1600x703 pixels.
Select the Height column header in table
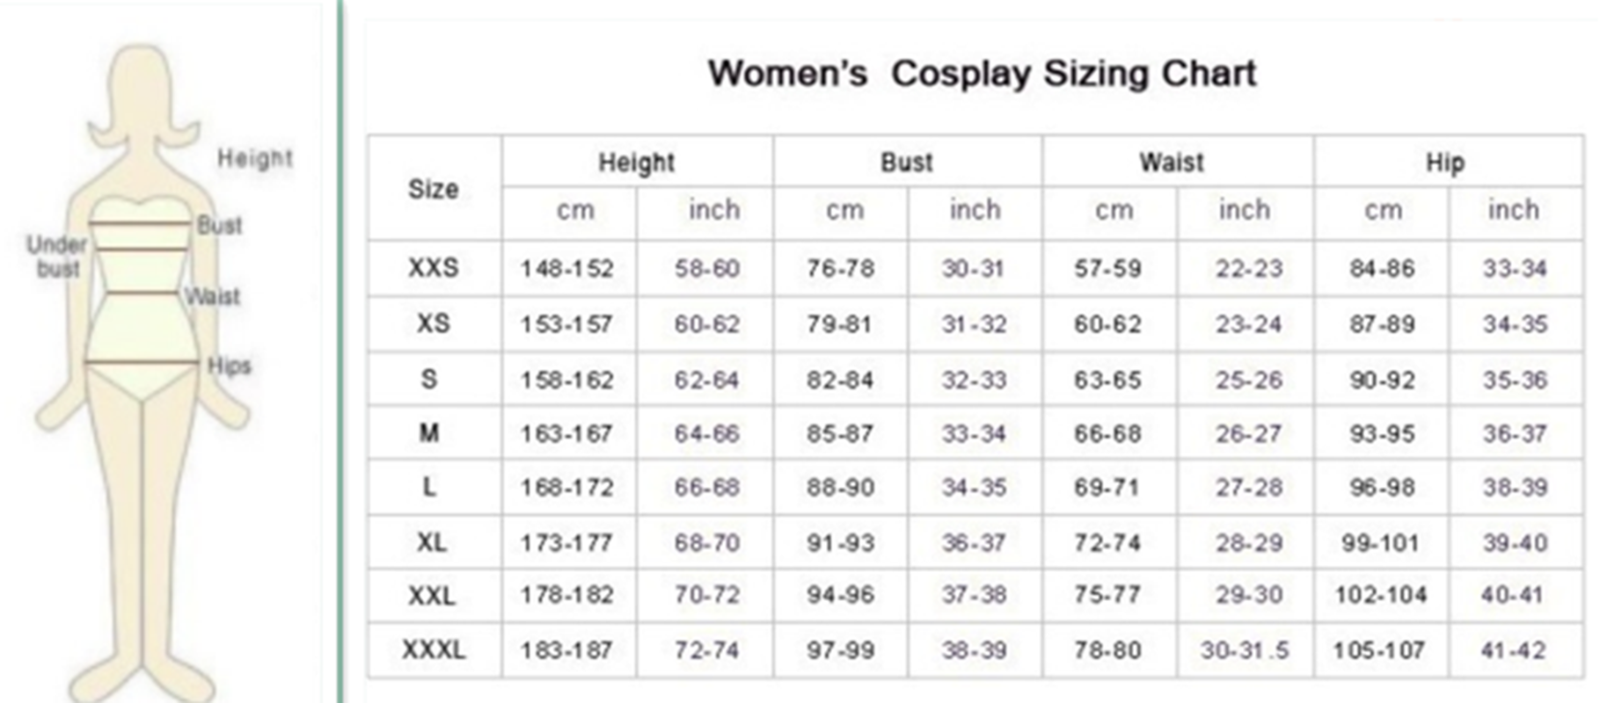(636, 162)
